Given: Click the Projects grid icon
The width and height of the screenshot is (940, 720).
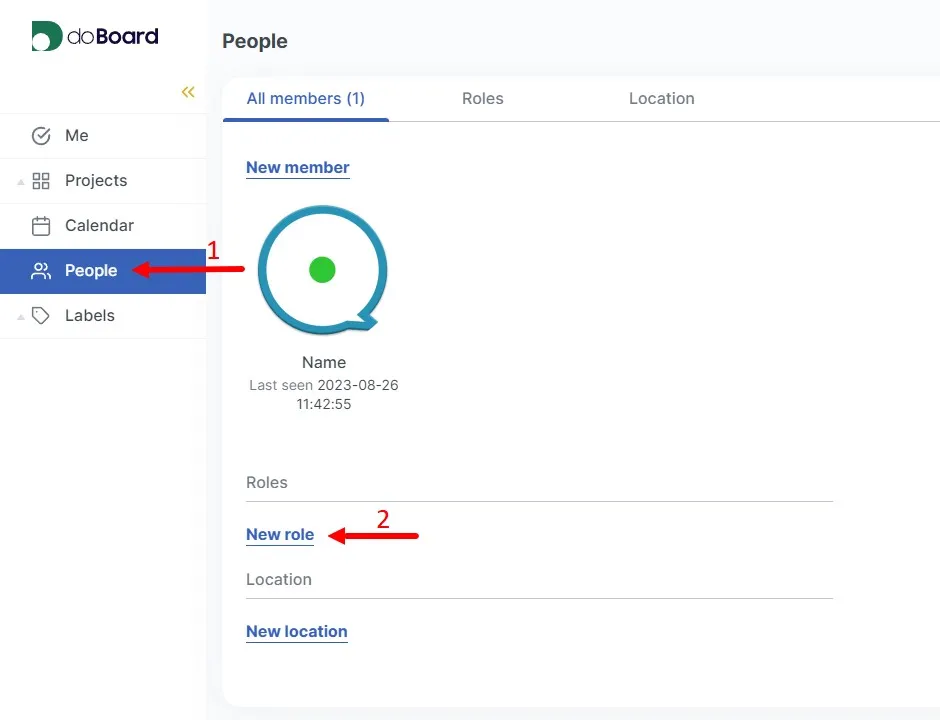Looking at the screenshot, I should pyautogui.click(x=41, y=181).
